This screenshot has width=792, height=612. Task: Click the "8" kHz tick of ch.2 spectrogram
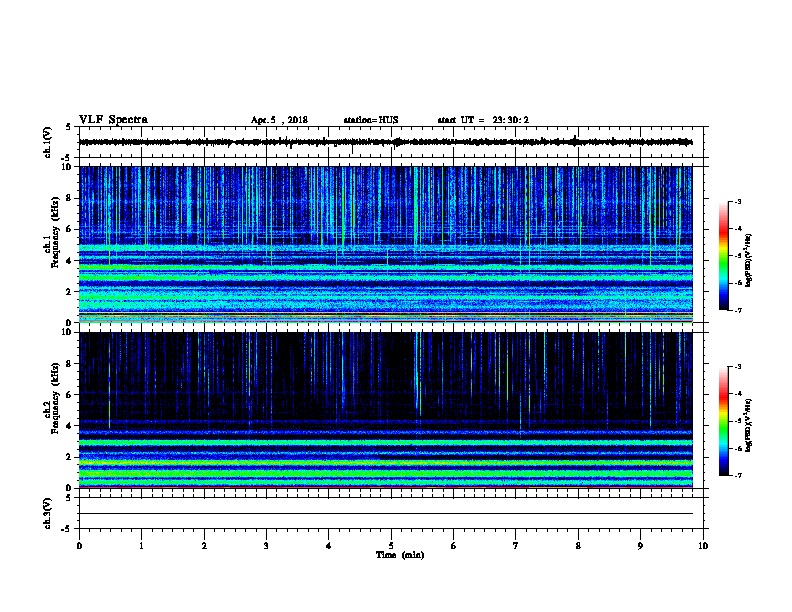(70, 364)
